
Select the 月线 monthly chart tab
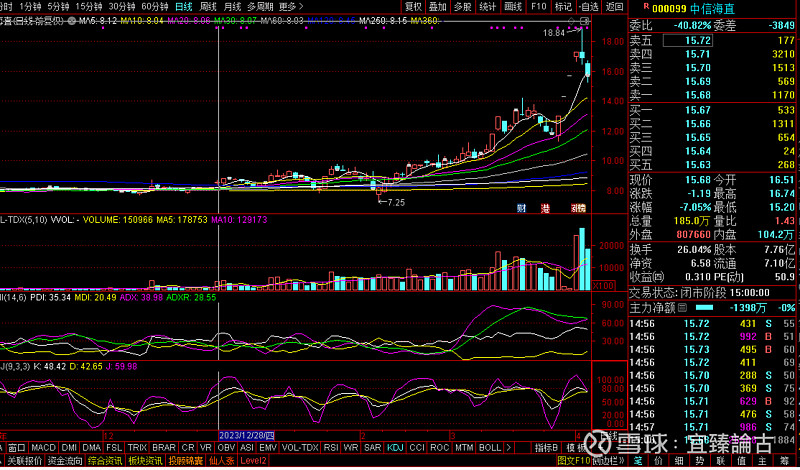232,7
